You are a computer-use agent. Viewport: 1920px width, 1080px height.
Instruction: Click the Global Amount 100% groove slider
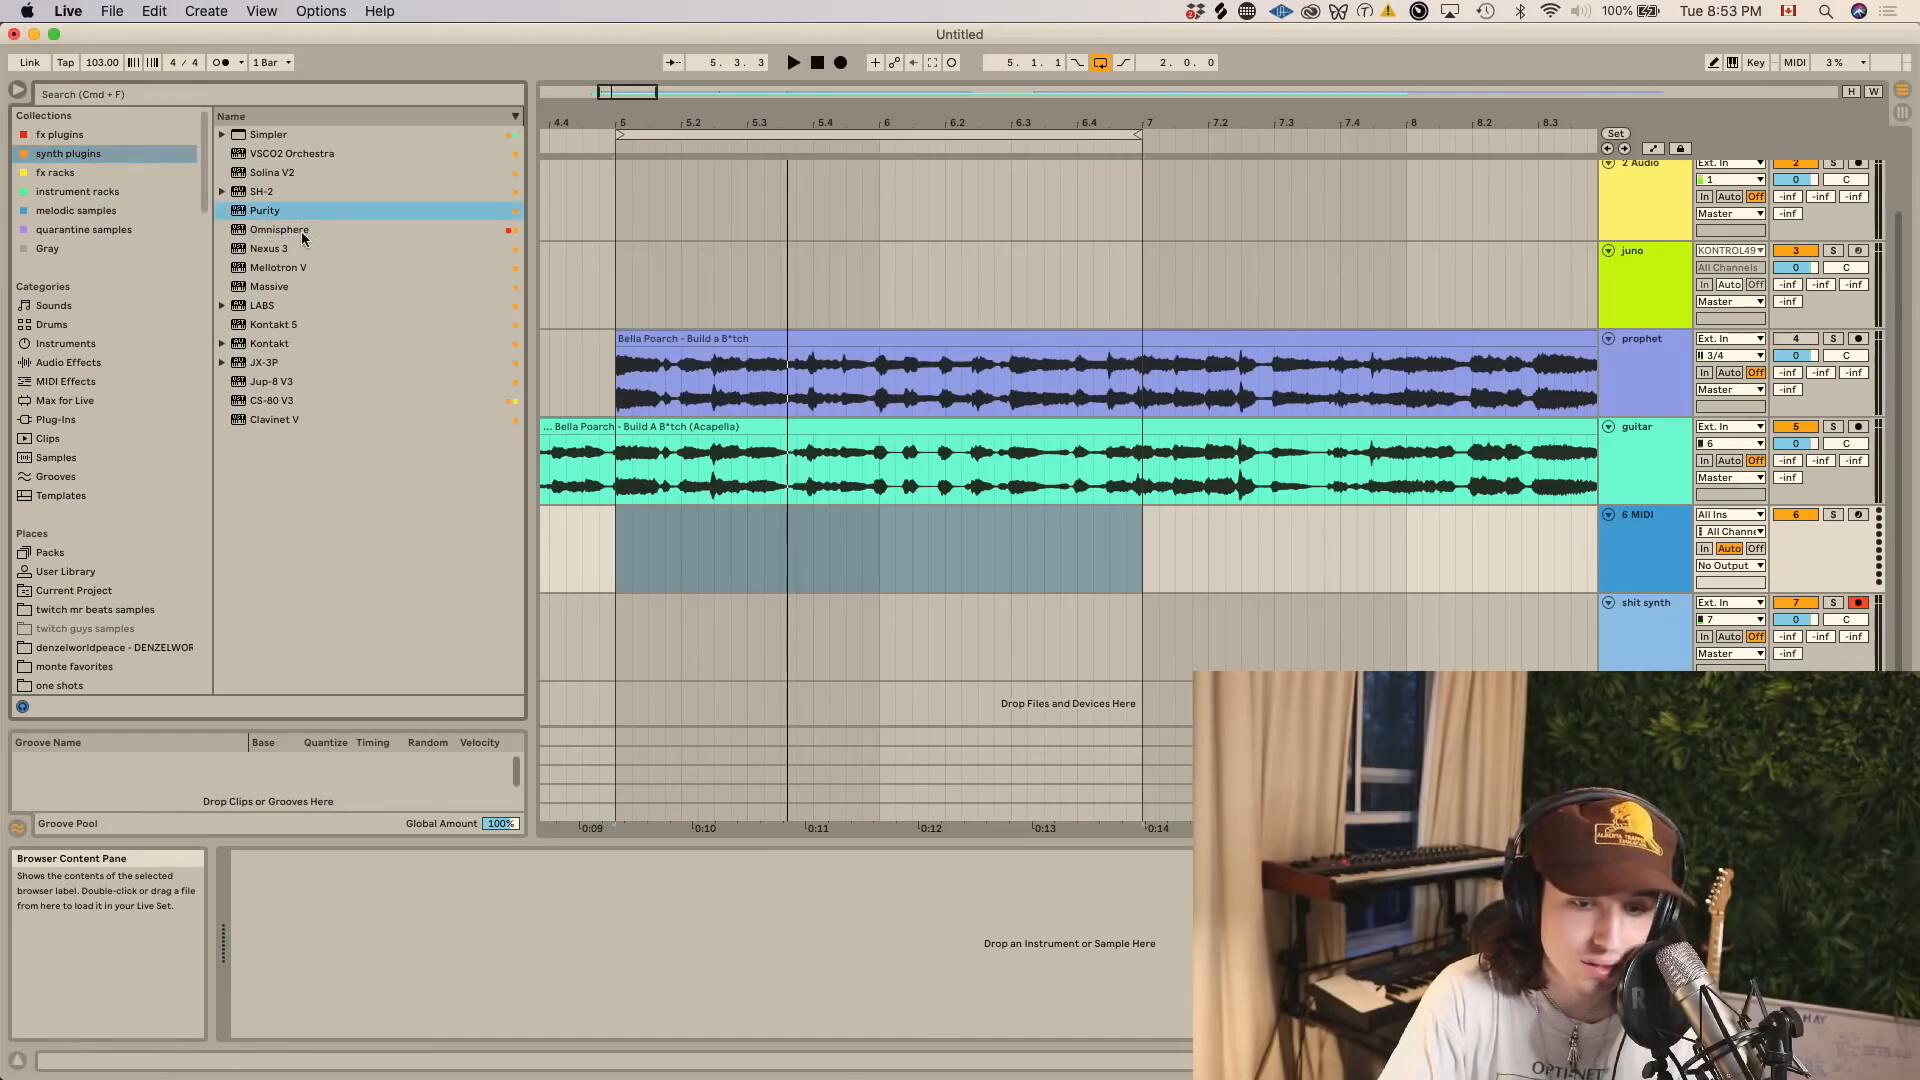500,824
